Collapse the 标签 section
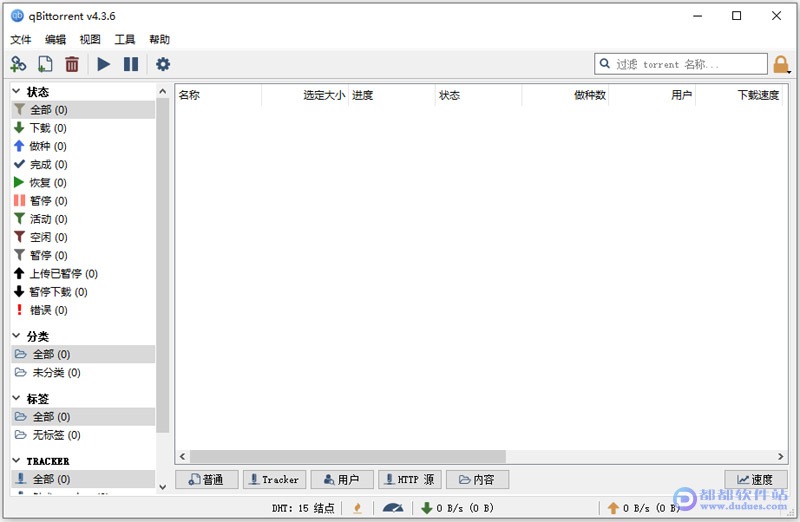The image size is (800, 522). pos(16,398)
